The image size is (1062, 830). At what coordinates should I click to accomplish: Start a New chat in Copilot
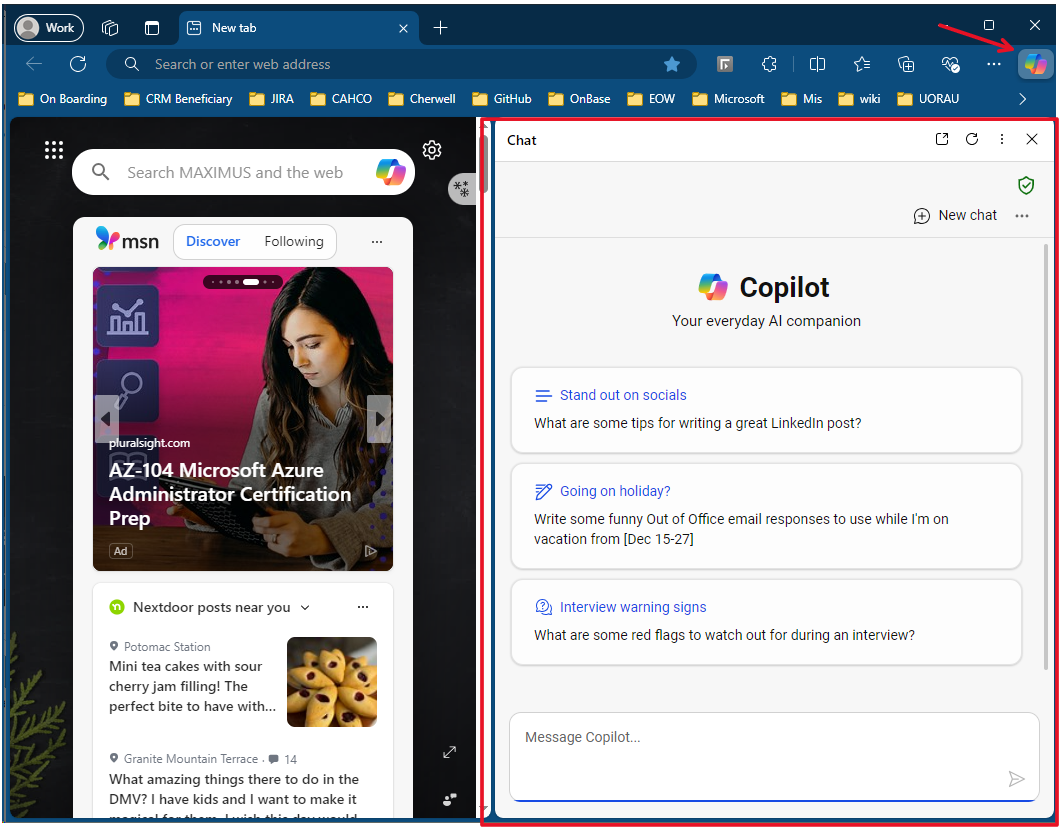pyautogui.click(x=955, y=215)
